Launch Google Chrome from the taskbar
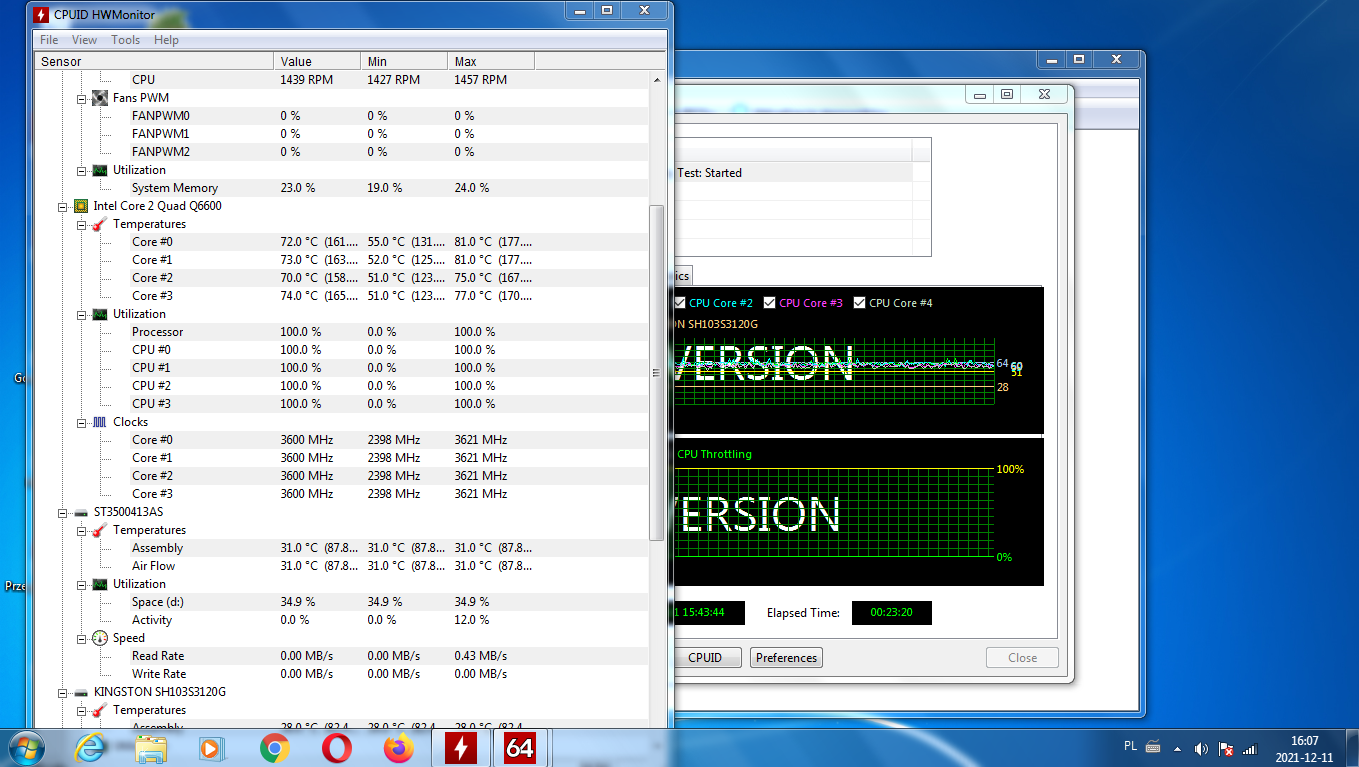The image size is (1359, 767). coord(275,748)
